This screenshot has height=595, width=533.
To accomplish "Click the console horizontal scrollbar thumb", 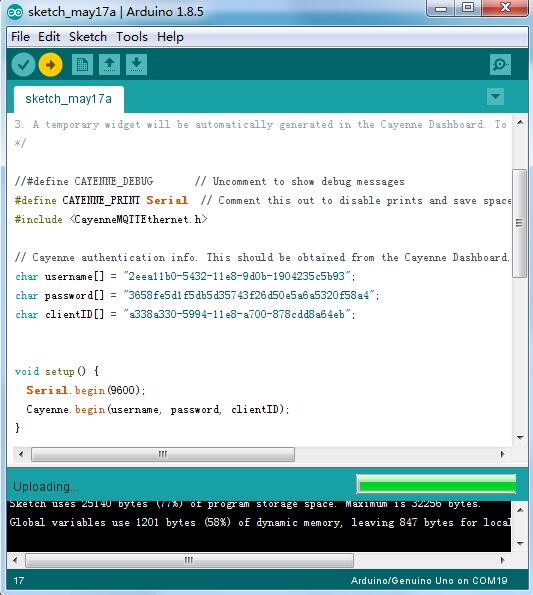I will coord(189,560).
